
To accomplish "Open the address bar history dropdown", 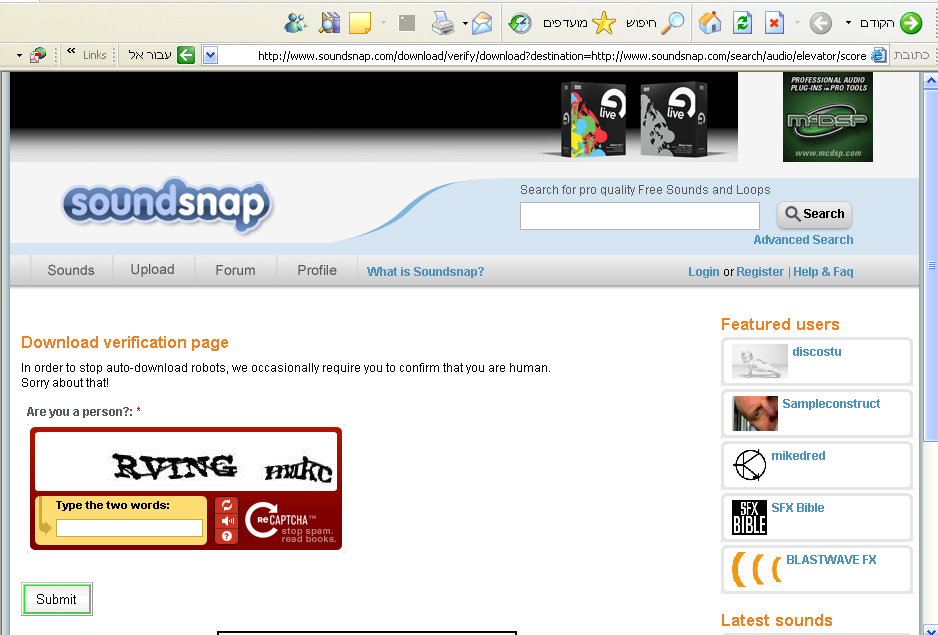I will tap(209, 56).
